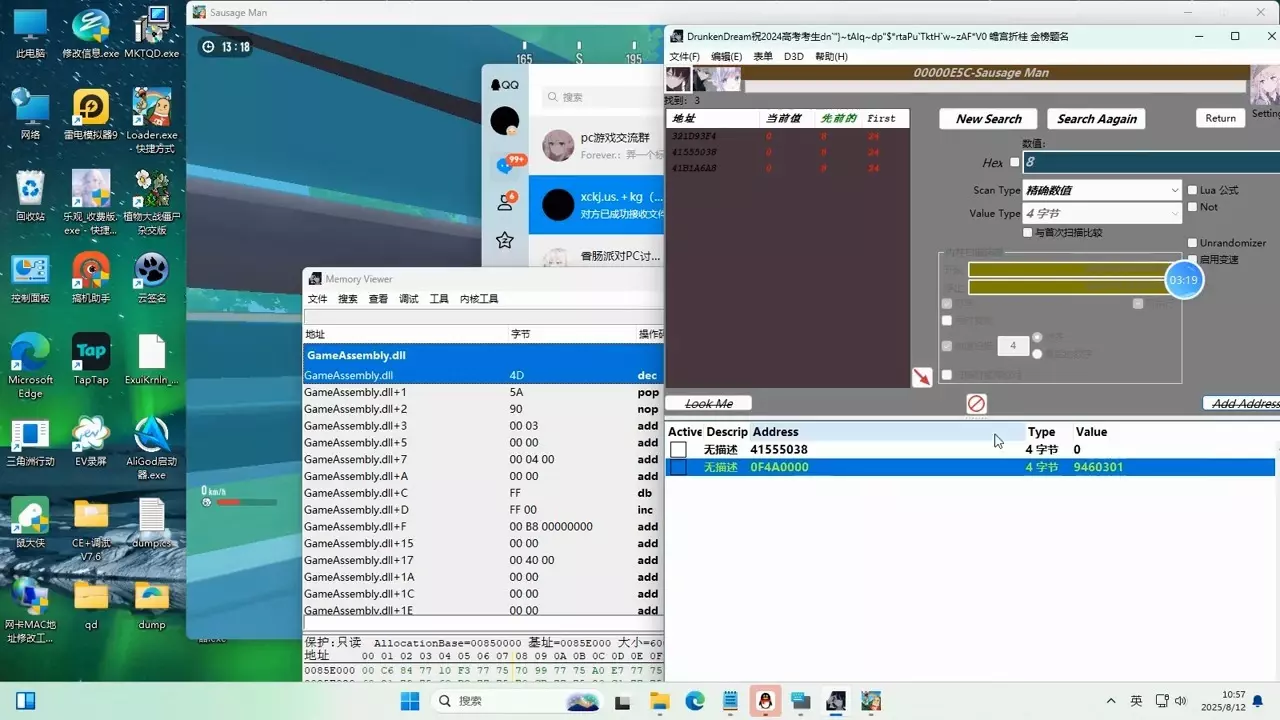Open the QQ contacts sidebar icon
Viewport: 1280px width, 720px height.
(505, 202)
